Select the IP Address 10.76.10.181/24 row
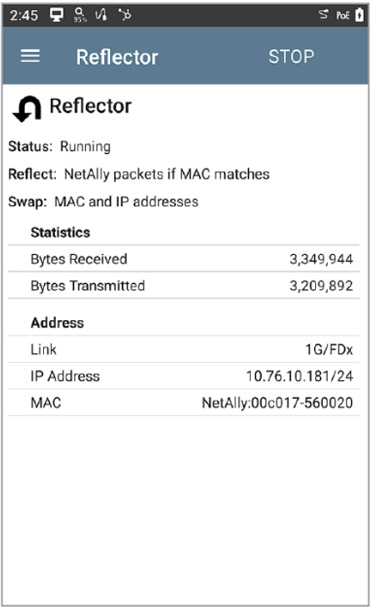This screenshot has height=610, width=372. [x=184, y=376]
